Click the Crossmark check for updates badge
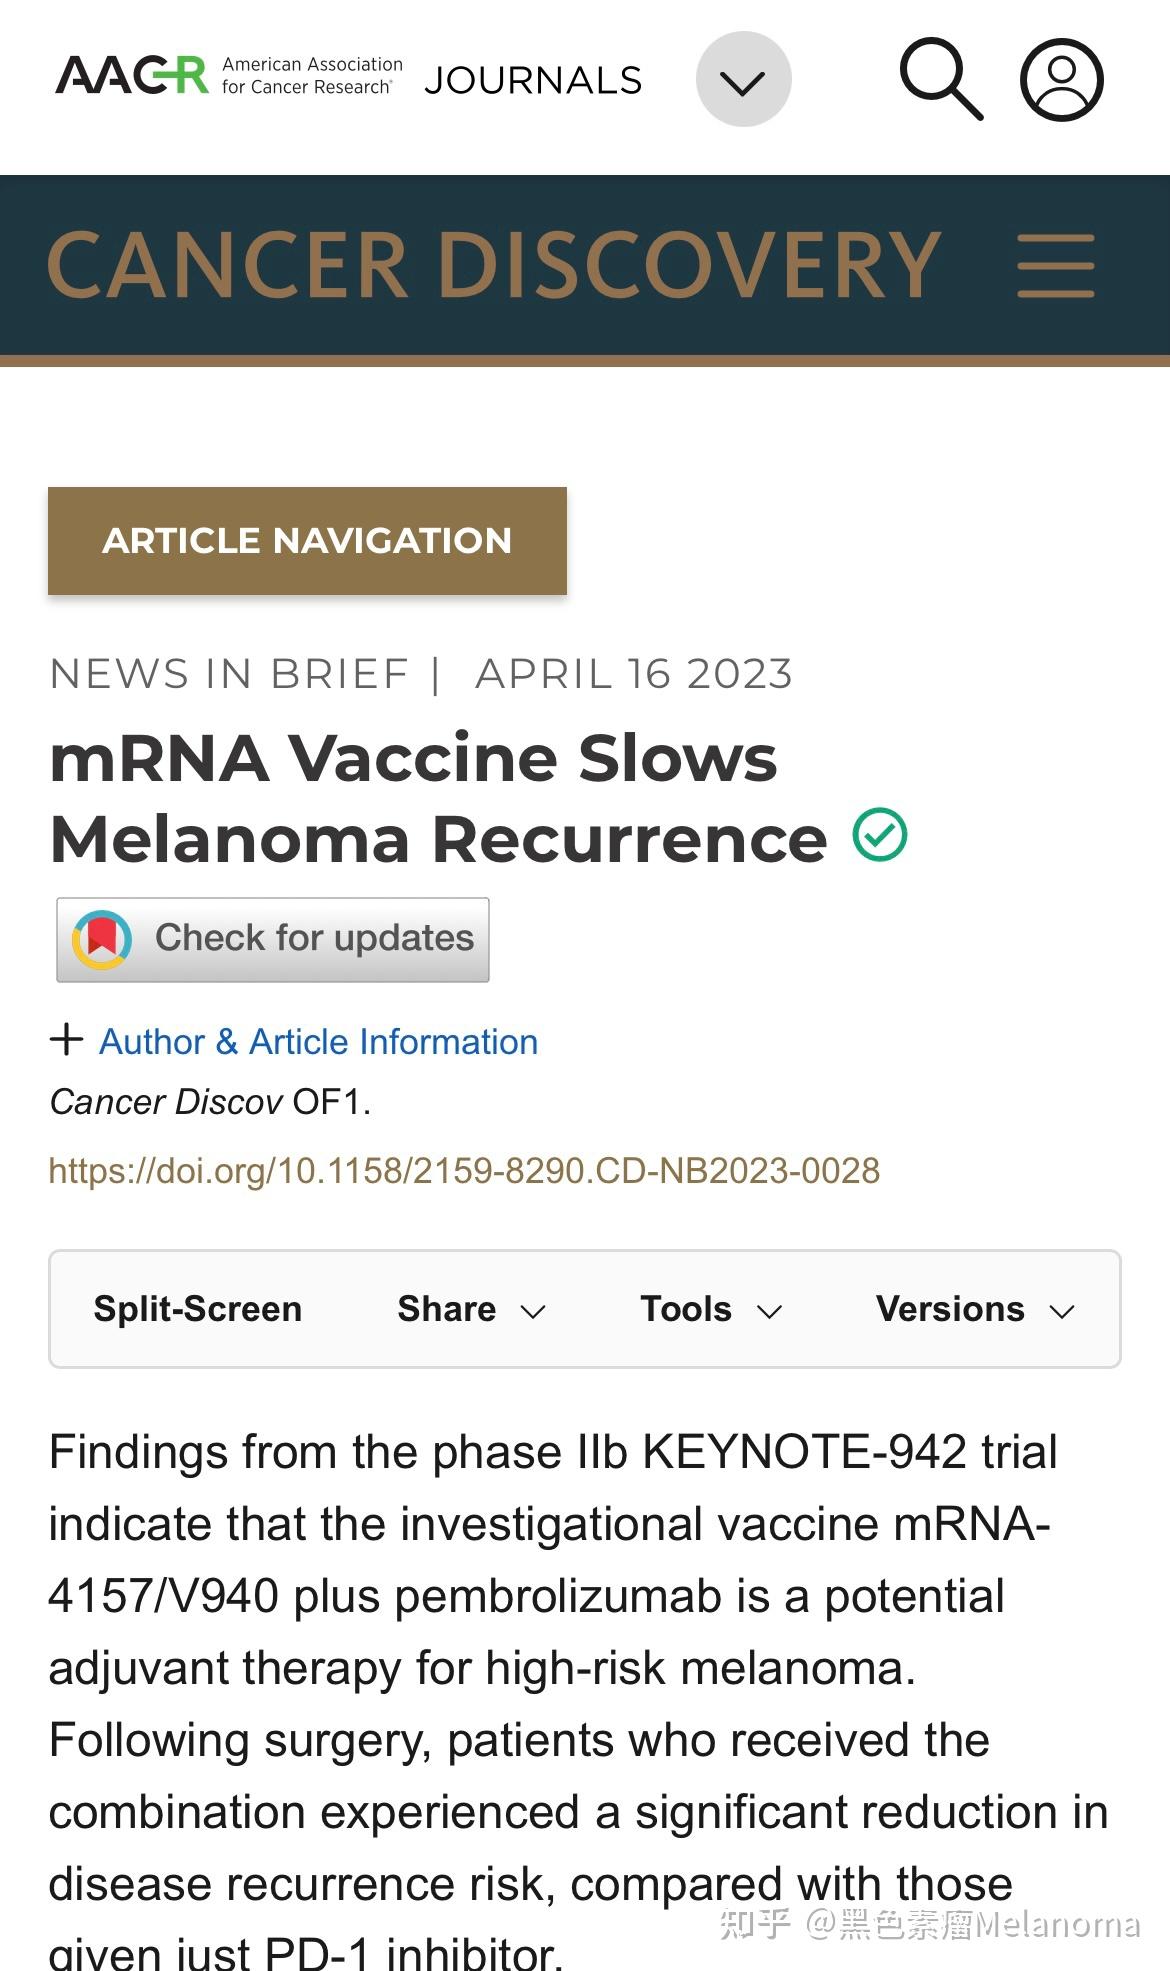1170x1971 pixels. tap(271, 938)
